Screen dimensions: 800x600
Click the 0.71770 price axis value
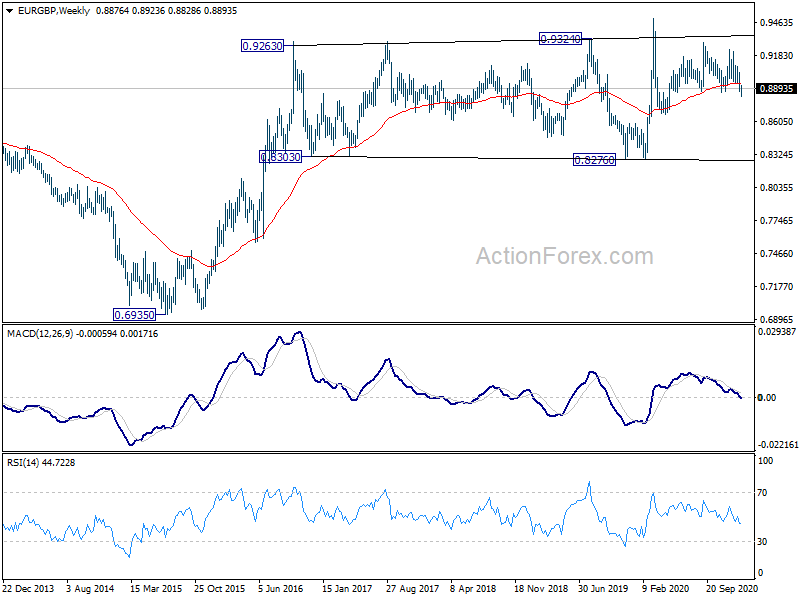[x=777, y=287]
